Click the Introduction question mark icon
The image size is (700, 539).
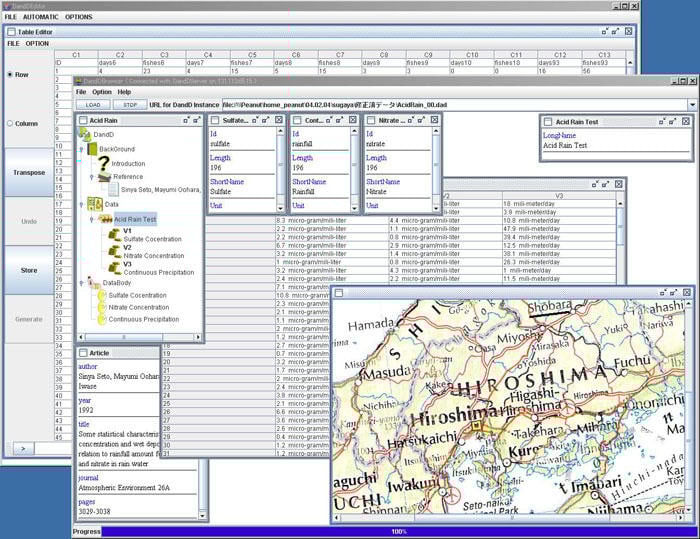[104, 163]
